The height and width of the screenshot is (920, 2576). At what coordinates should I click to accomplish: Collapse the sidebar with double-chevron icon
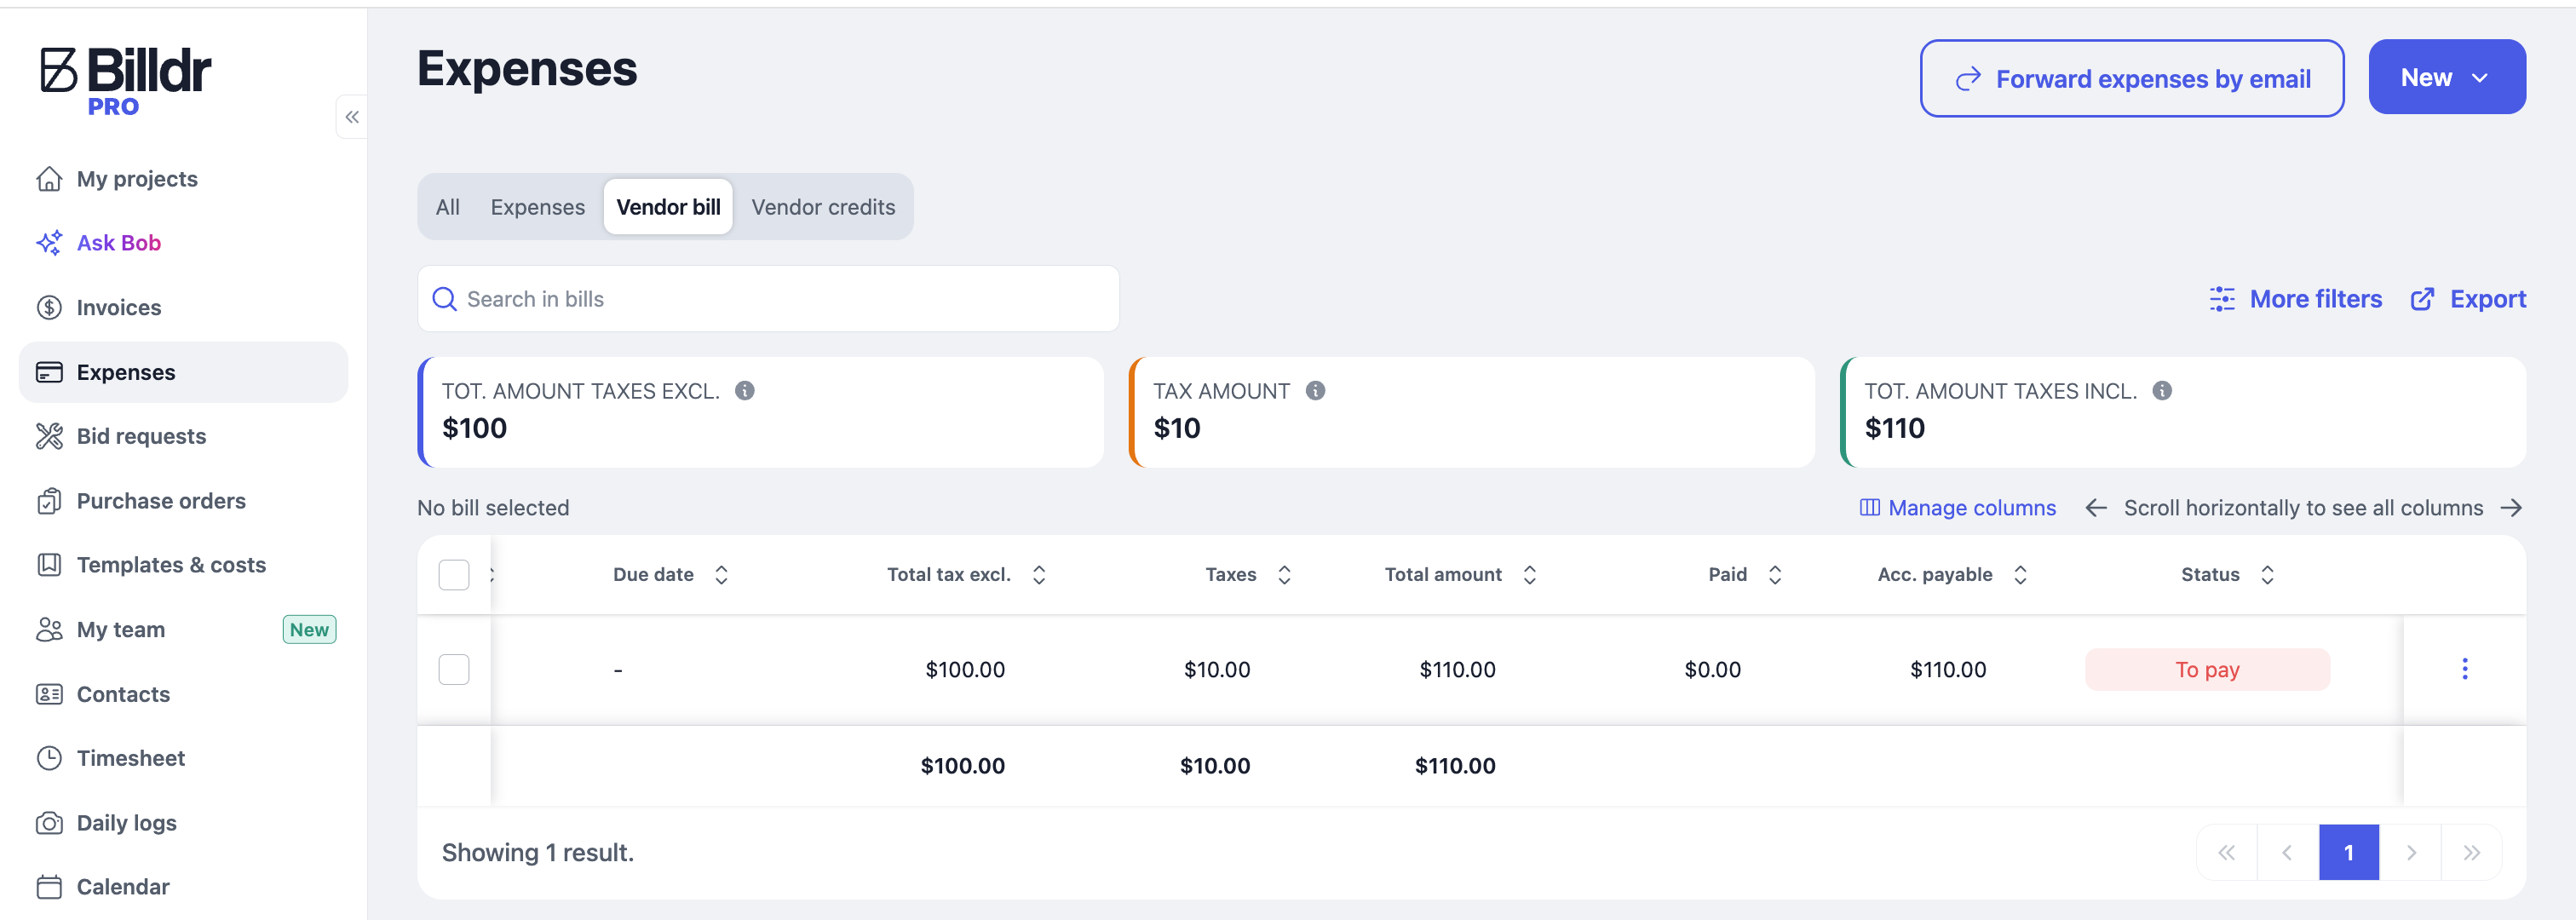(x=352, y=117)
